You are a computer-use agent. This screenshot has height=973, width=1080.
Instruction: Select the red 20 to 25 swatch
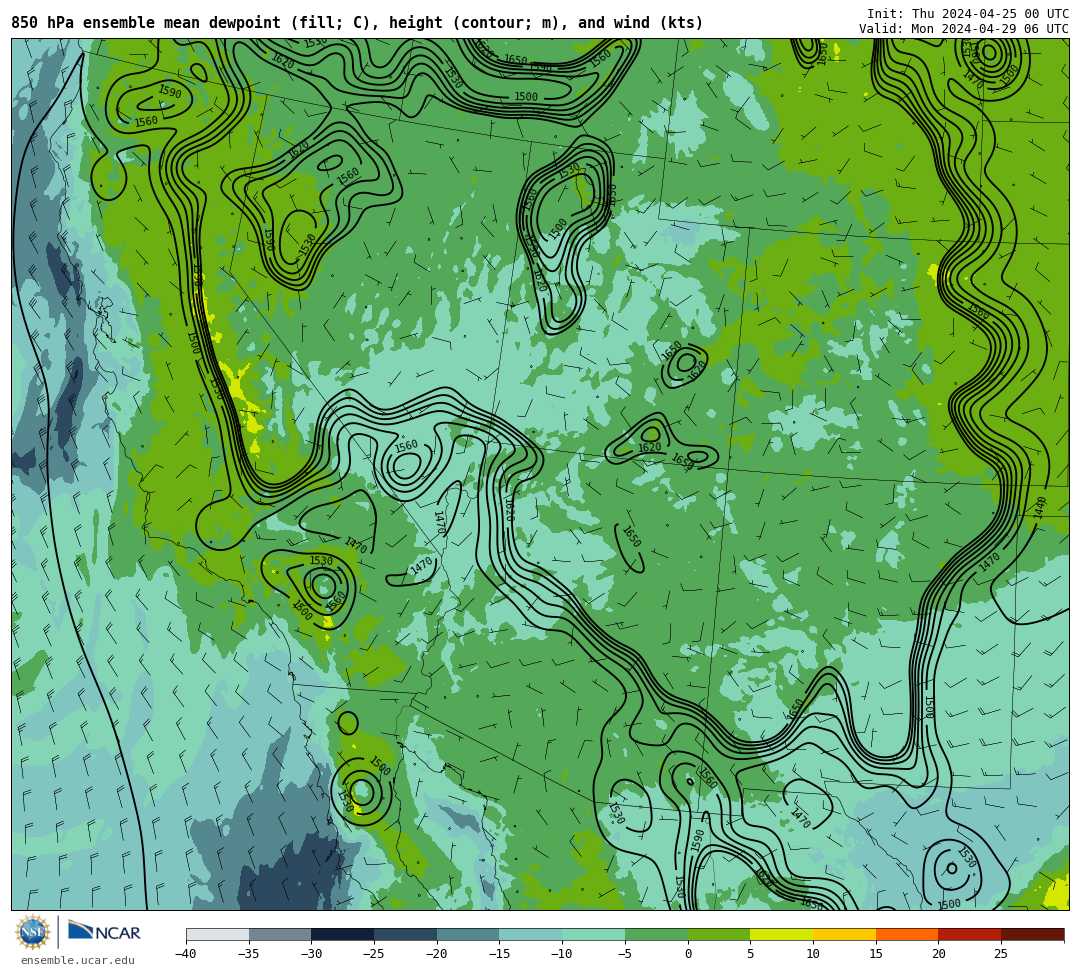pyautogui.click(x=970, y=934)
